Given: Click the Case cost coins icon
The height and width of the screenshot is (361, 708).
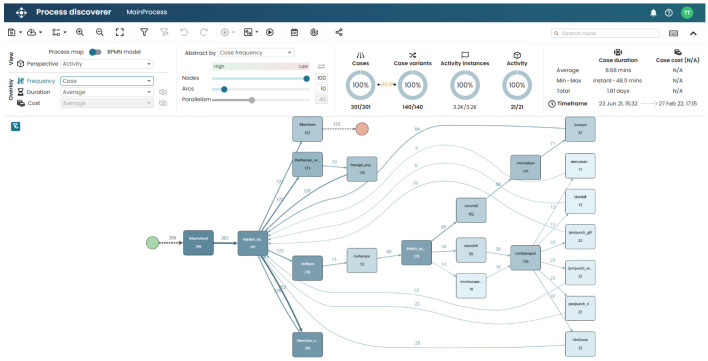Looking at the screenshot, I should click(x=677, y=52).
